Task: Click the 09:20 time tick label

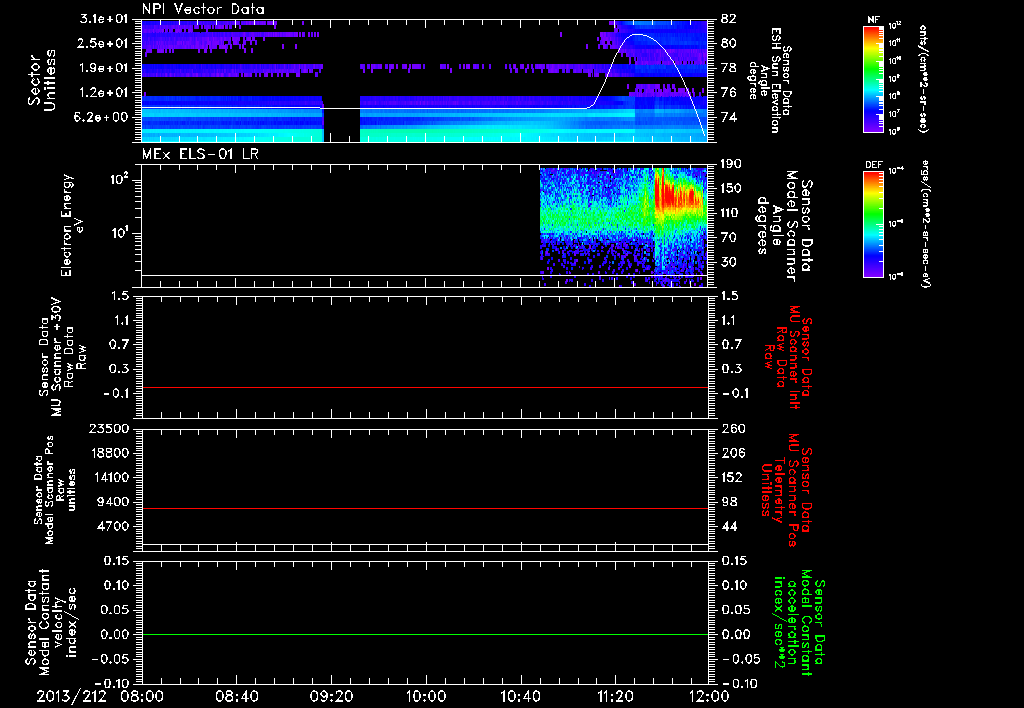Action: pos(331,696)
